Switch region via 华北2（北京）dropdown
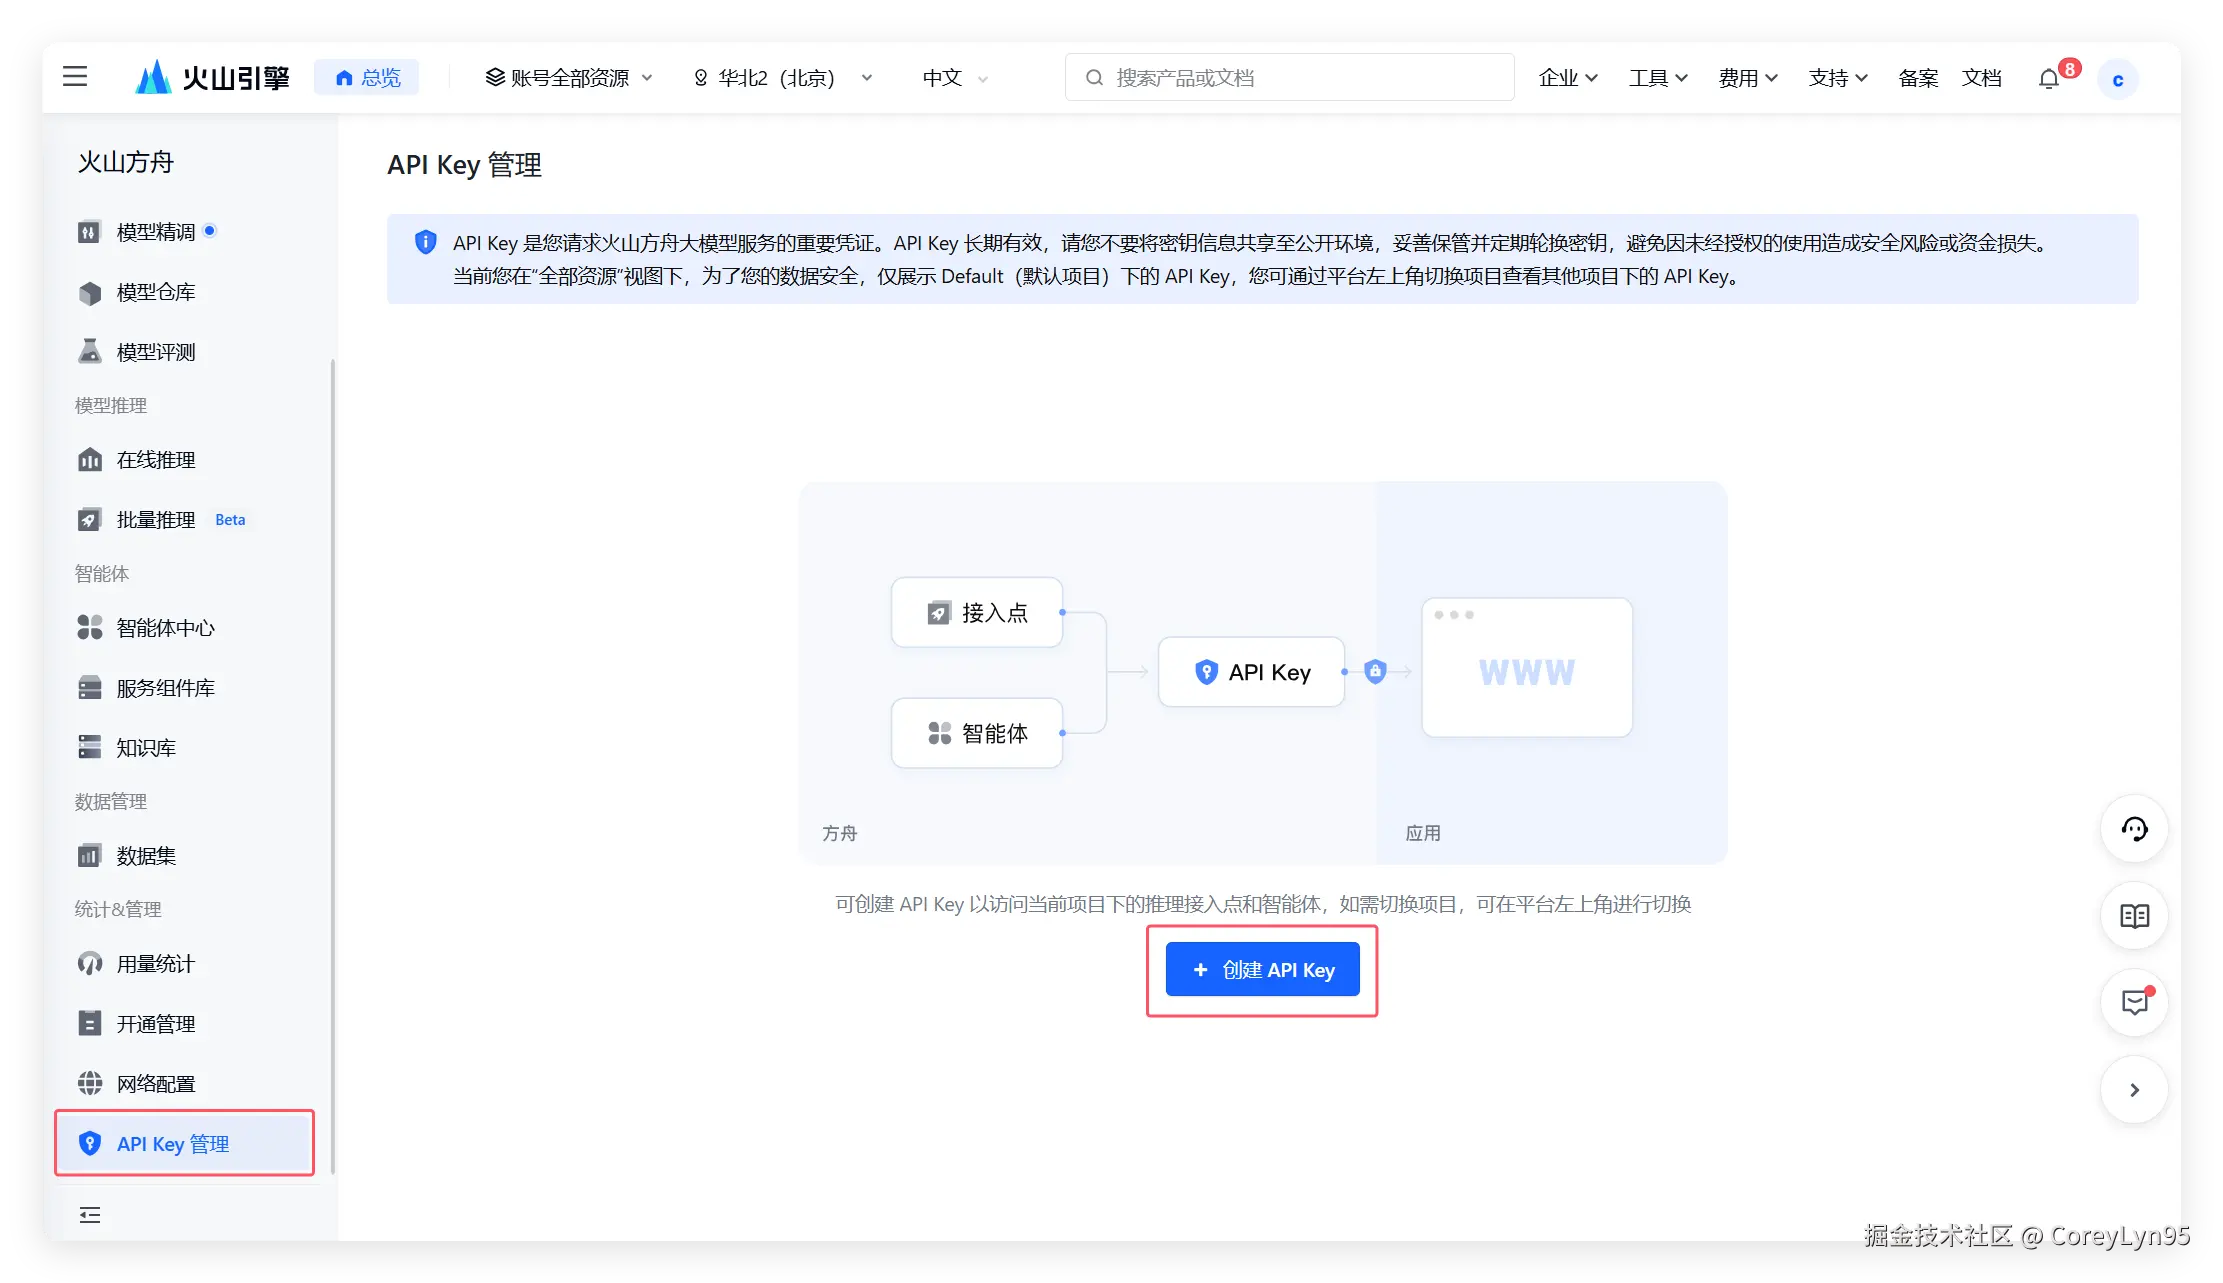 click(x=782, y=77)
